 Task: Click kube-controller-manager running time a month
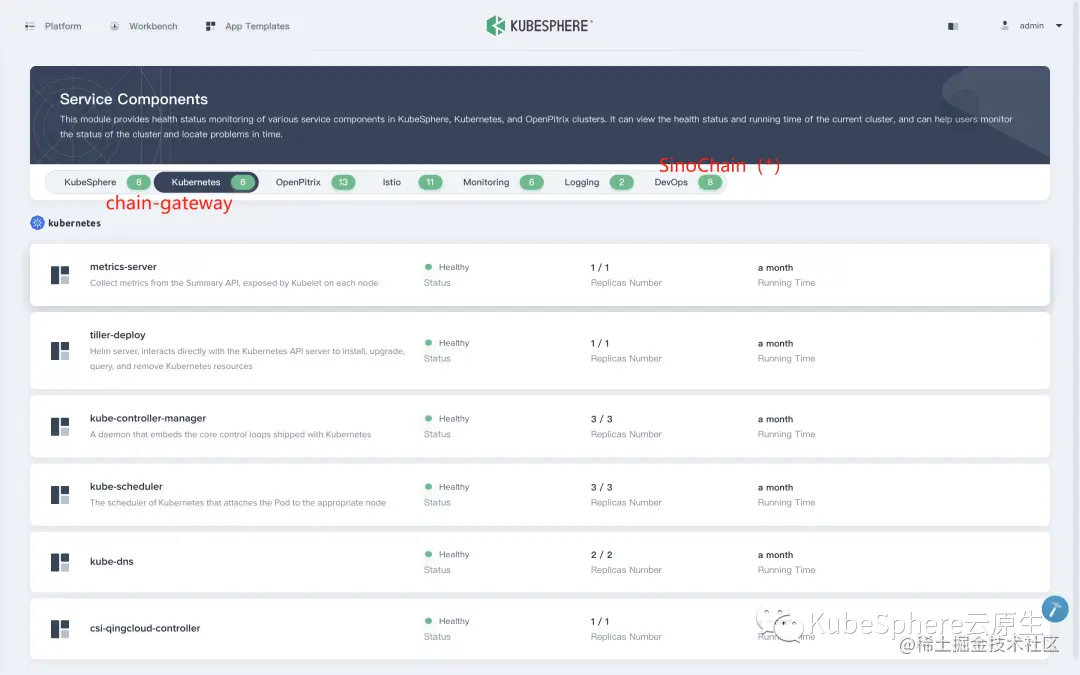coord(776,419)
